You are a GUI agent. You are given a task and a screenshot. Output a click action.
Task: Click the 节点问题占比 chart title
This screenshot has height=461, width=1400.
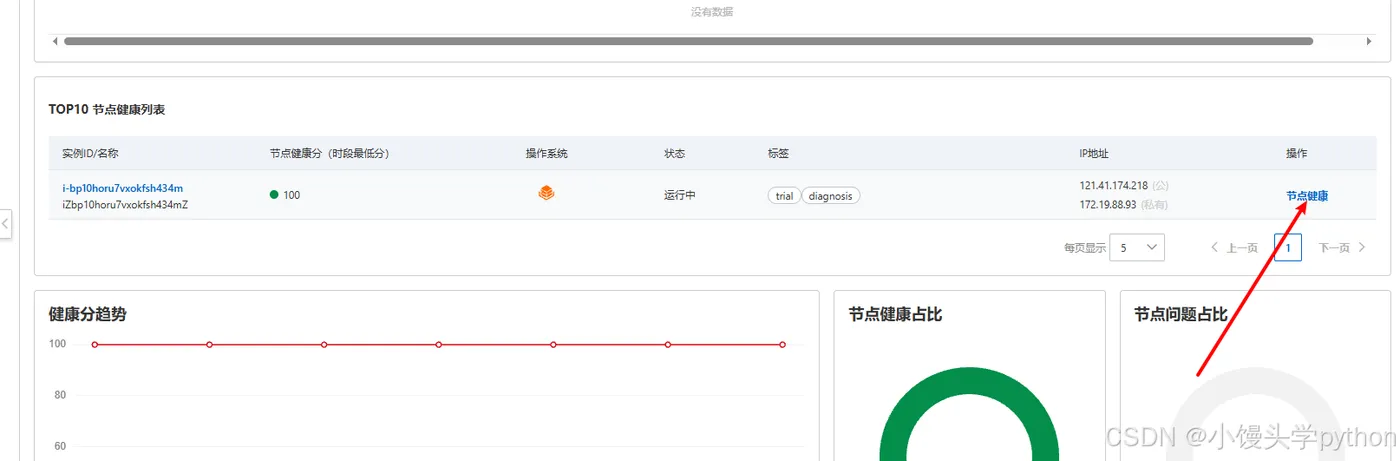point(1181,314)
